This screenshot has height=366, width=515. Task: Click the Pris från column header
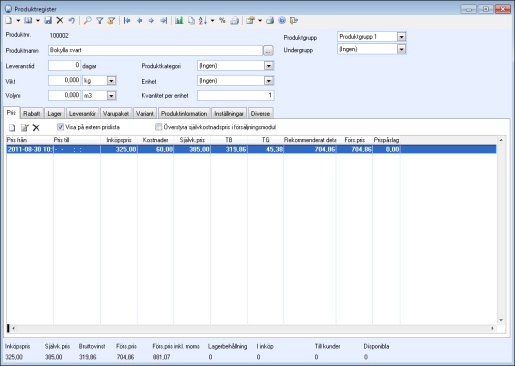click(x=30, y=140)
